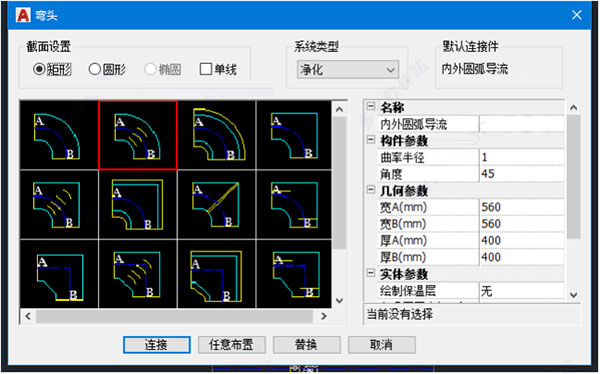Select the bottom-row elbow with three vanes

[x=138, y=274]
